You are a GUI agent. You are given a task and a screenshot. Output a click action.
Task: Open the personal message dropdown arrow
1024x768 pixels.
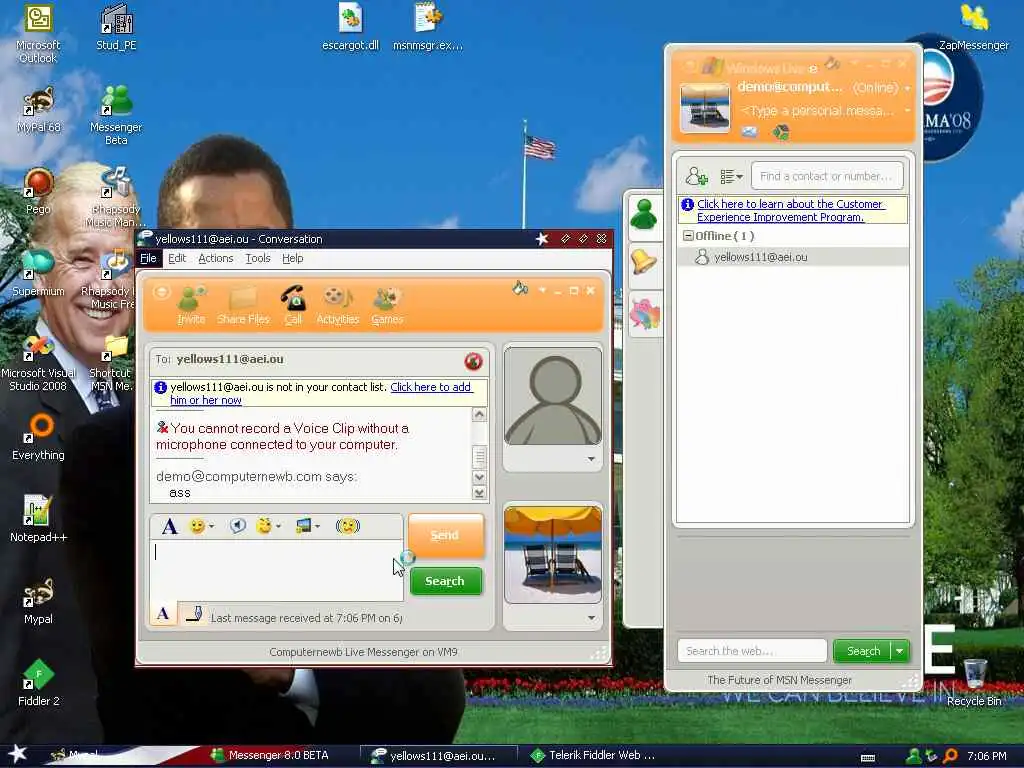point(908,111)
